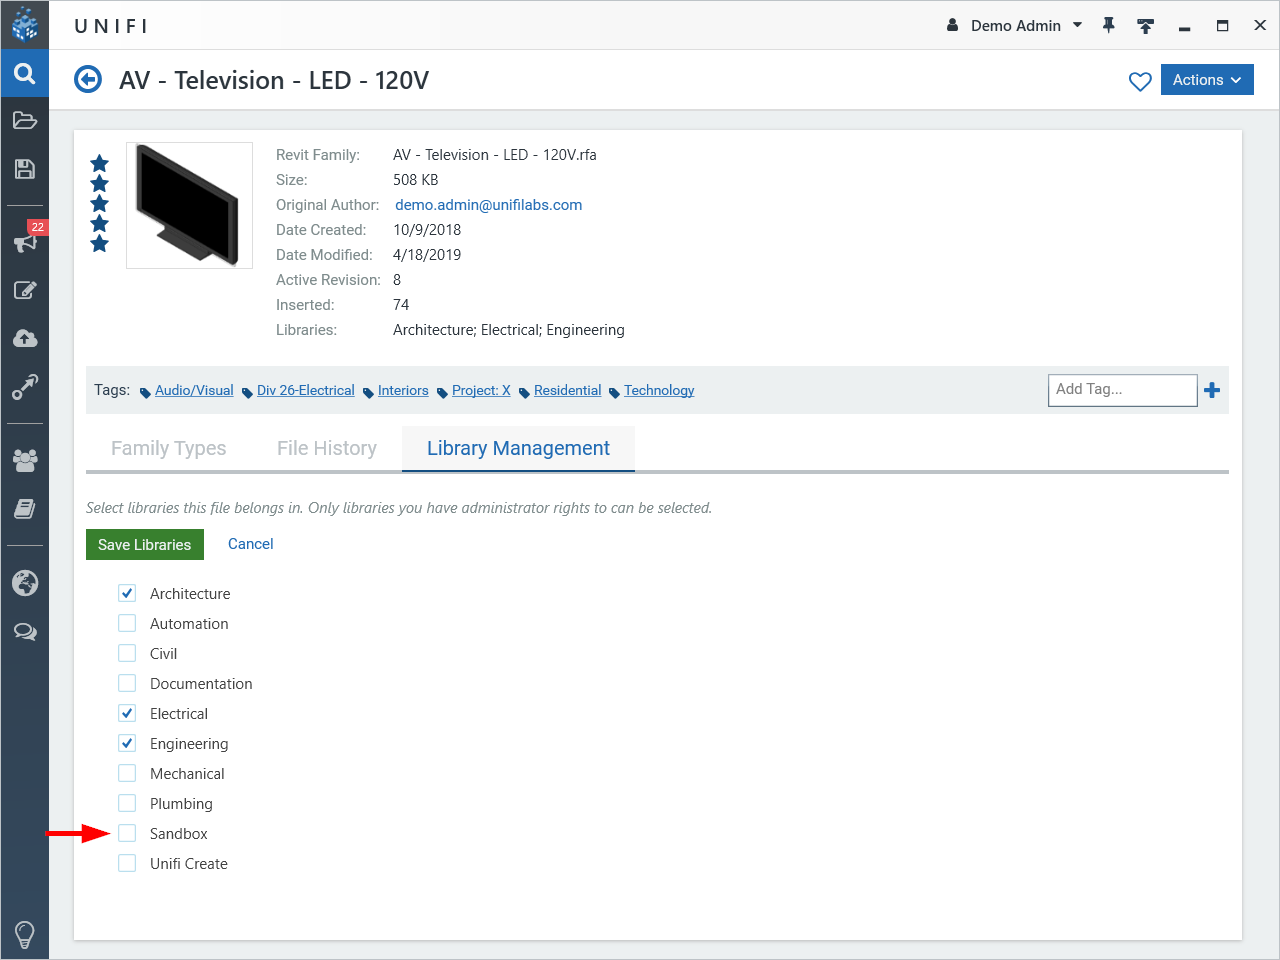Add tag with the blue plus icon

[x=1212, y=390]
